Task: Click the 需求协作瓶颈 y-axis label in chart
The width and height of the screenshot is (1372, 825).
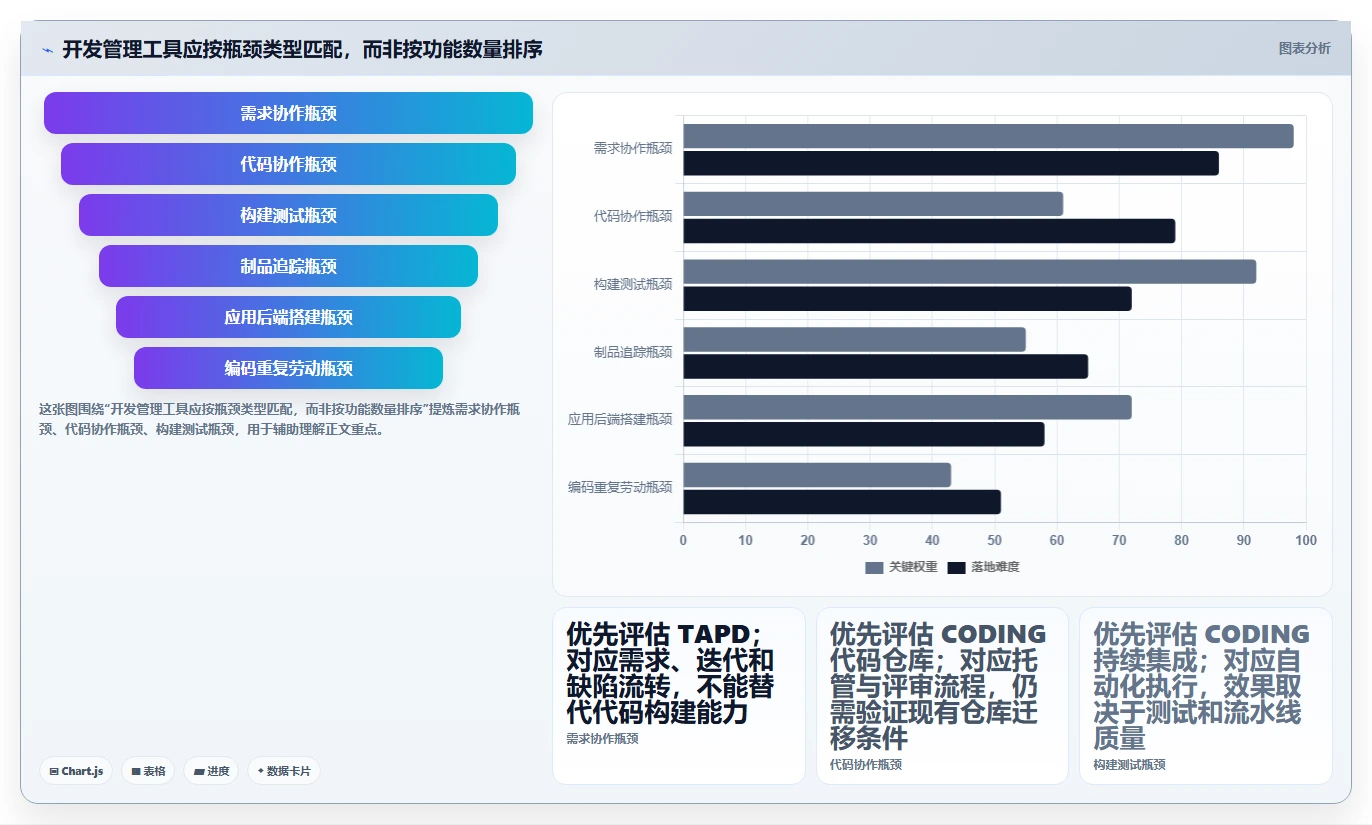Action: pos(633,148)
